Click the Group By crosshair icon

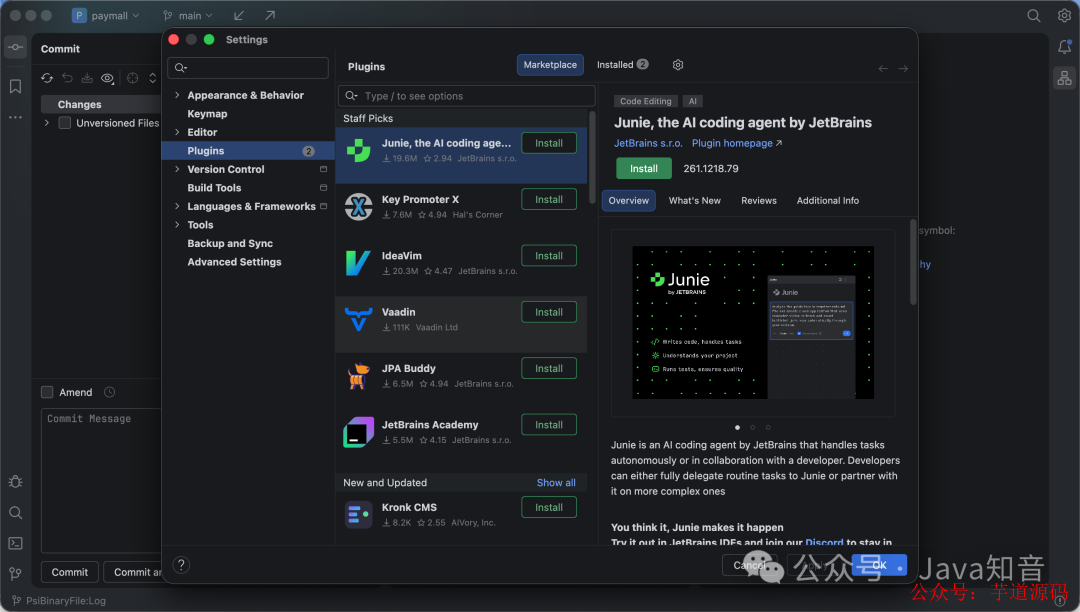point(132,78)
